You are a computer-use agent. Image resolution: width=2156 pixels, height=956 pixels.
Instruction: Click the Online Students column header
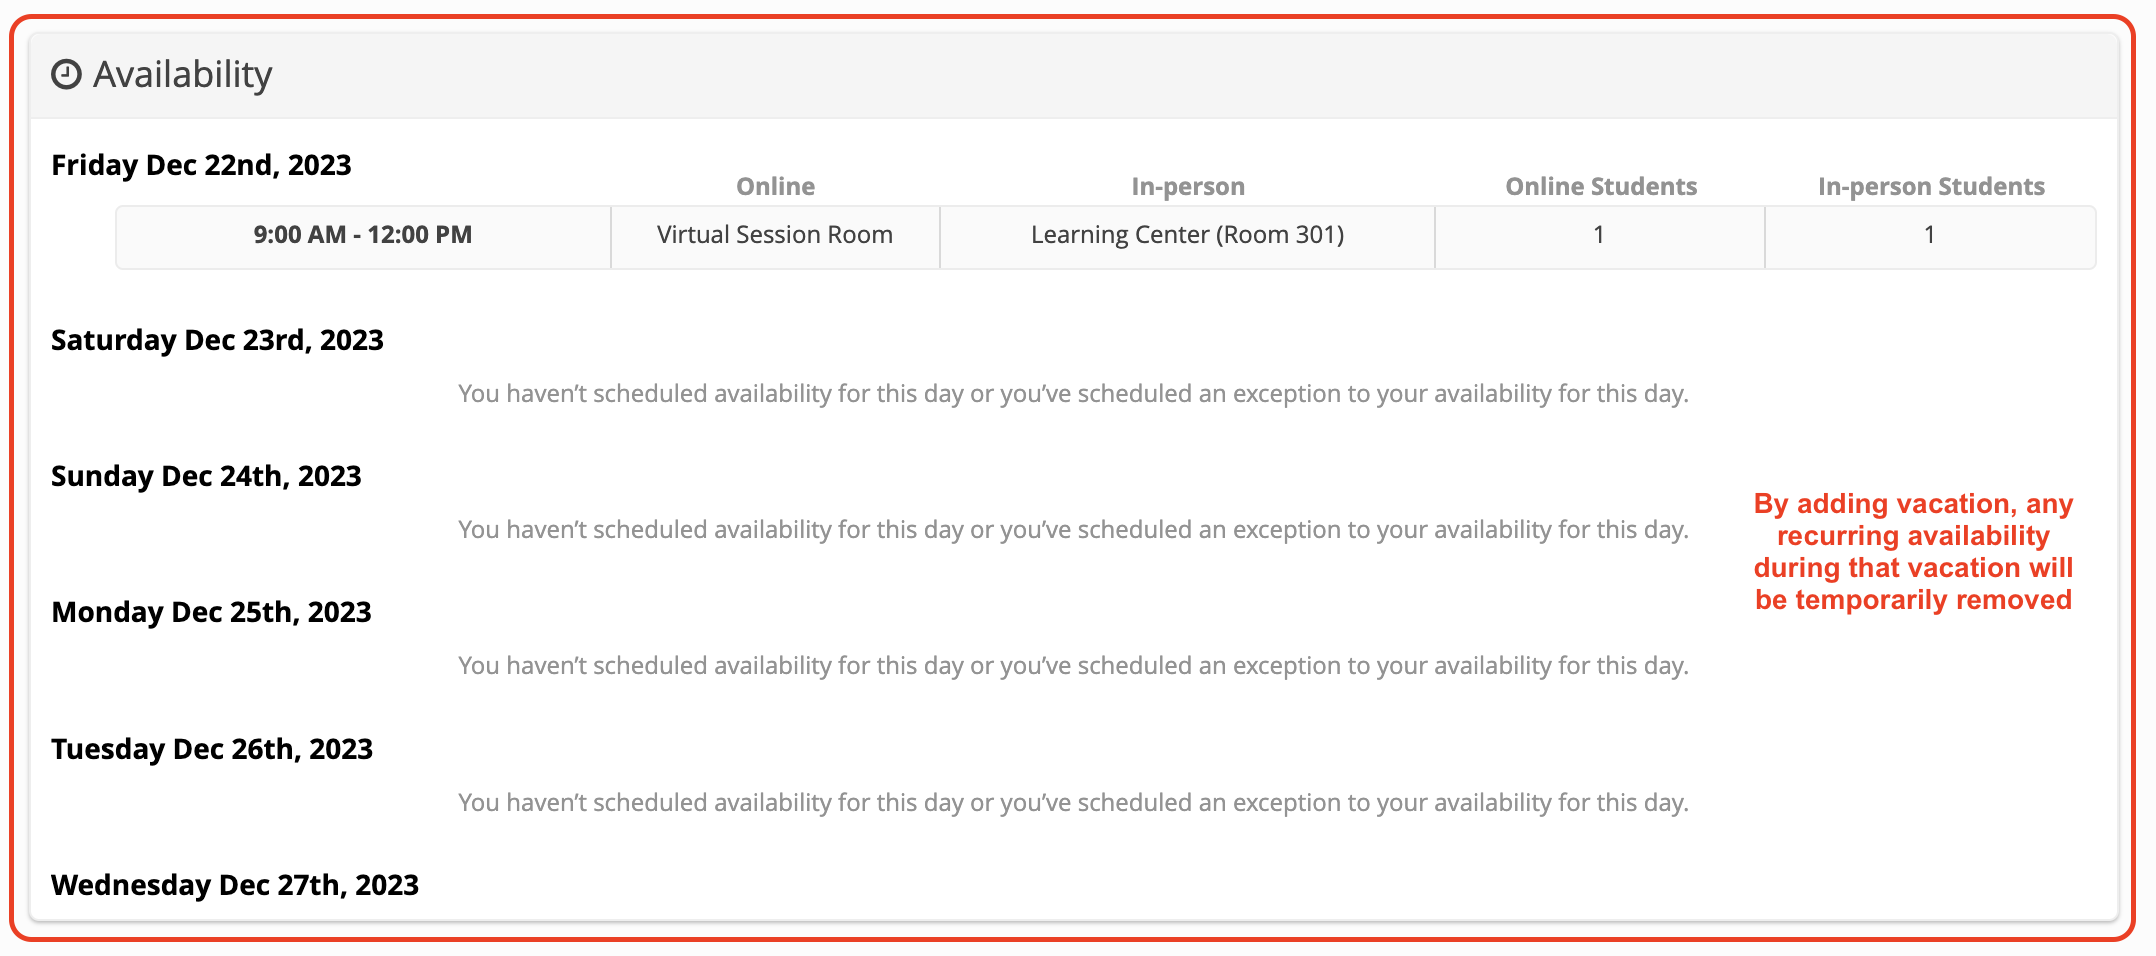1601,187
